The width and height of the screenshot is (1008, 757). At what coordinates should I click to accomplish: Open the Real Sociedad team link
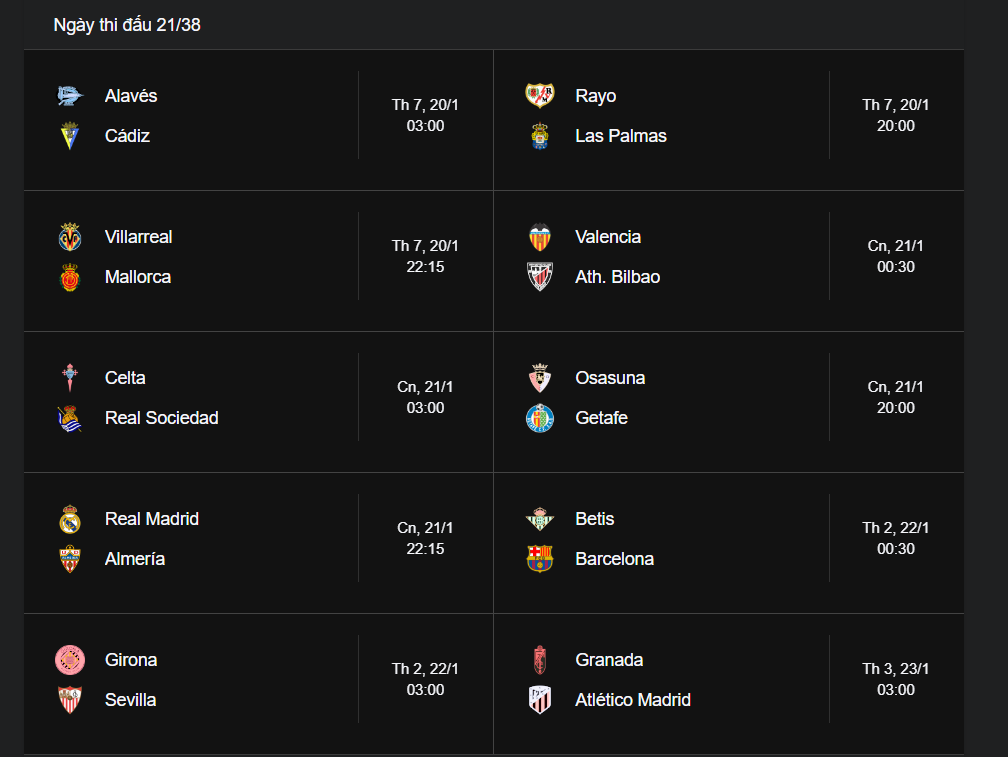coord(161,418)
